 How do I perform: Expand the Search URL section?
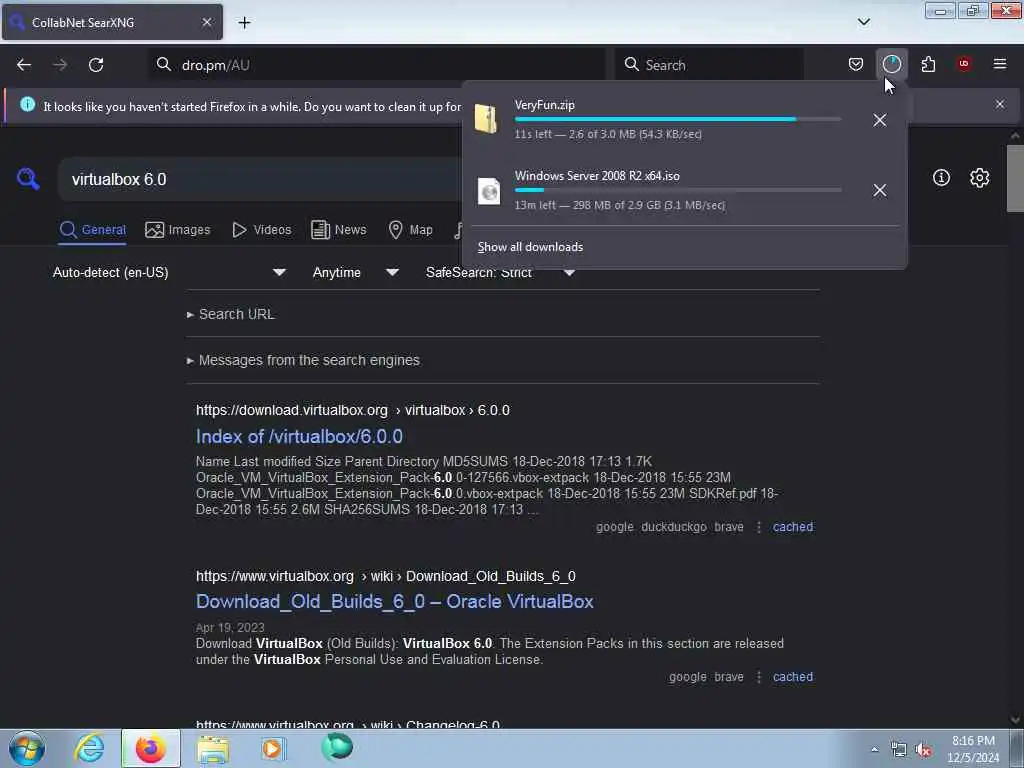tap(231, 314)
